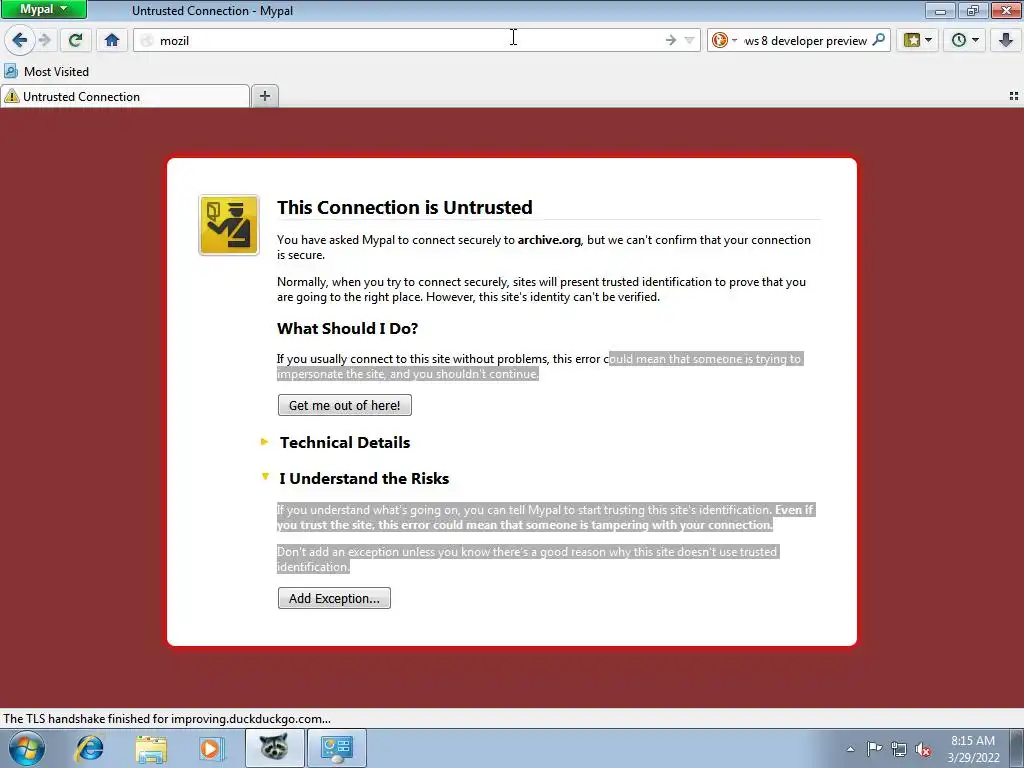Click the yellow passport officer warning icon

pyautogui.click(x=229, y=225)
